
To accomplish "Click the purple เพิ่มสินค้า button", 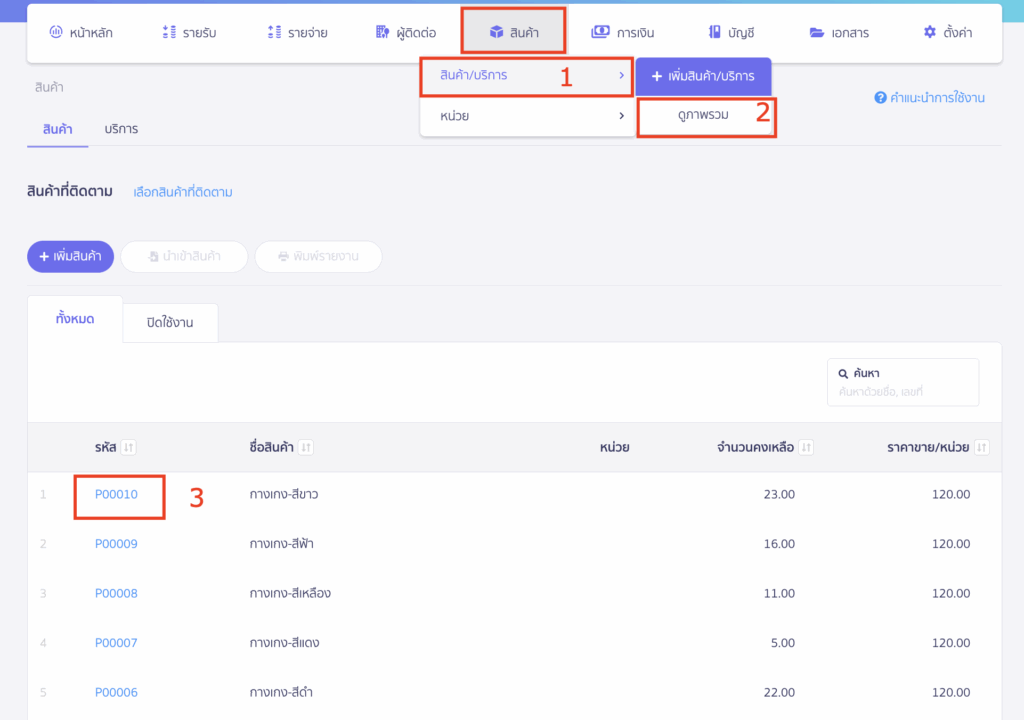I will tap(70, 256).
